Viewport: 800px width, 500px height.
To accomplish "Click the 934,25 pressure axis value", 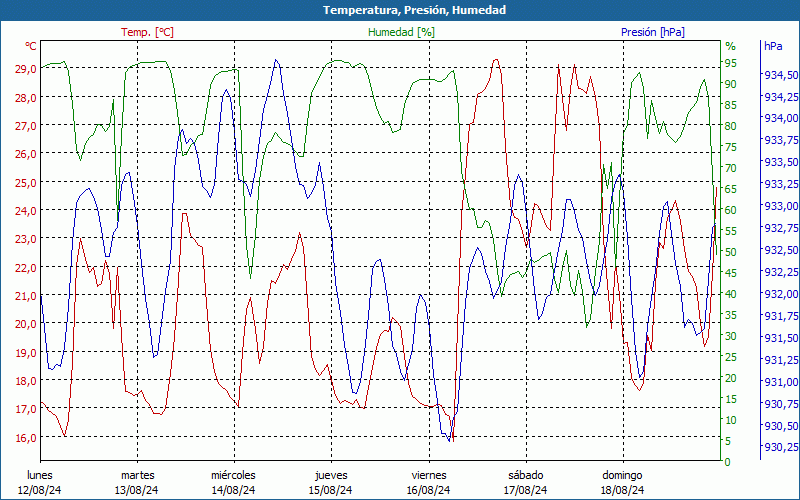I will [x=781, y=96].
